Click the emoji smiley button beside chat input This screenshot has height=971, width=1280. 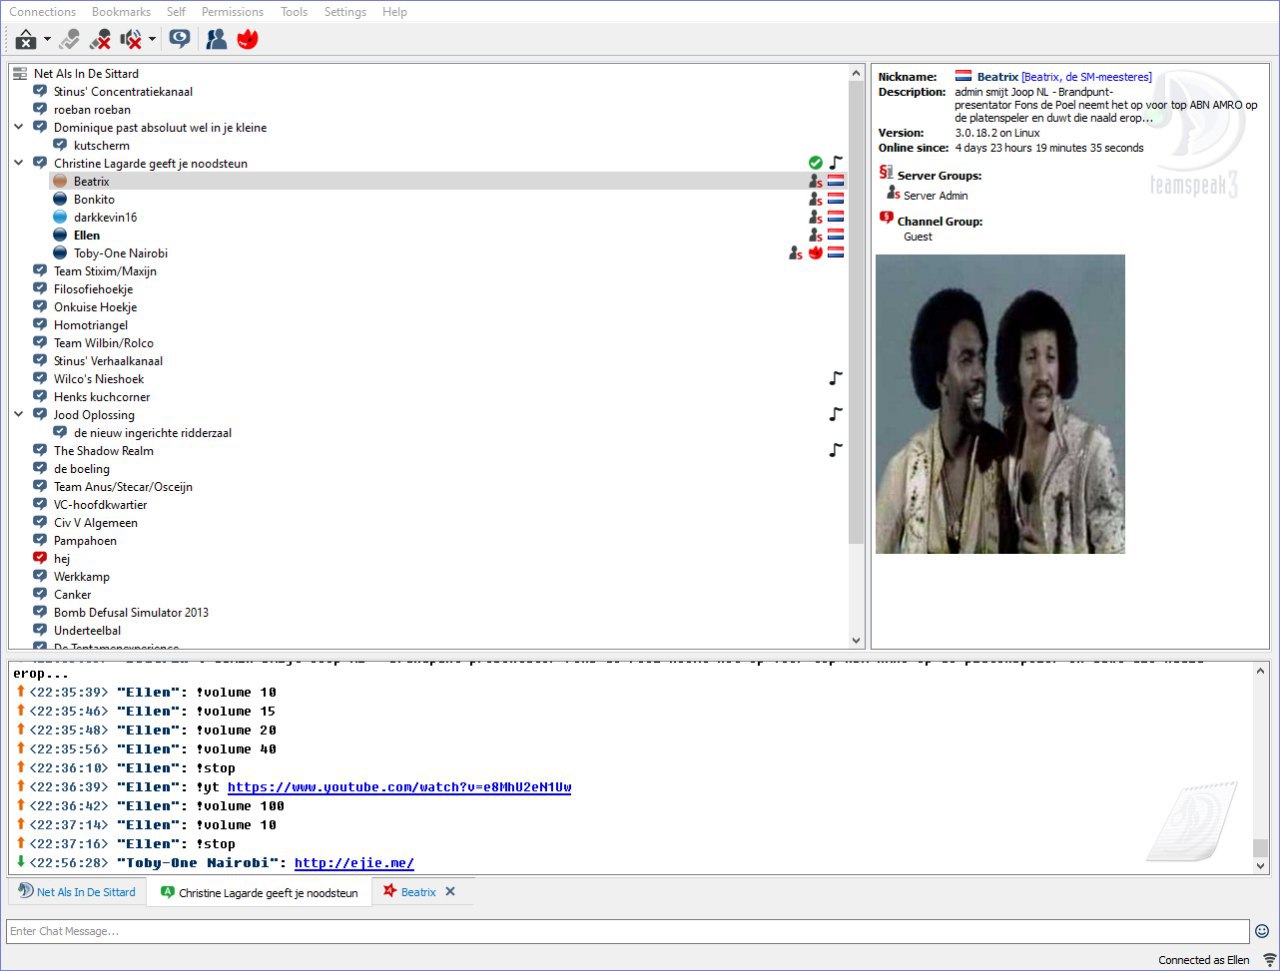[1262, 931]
